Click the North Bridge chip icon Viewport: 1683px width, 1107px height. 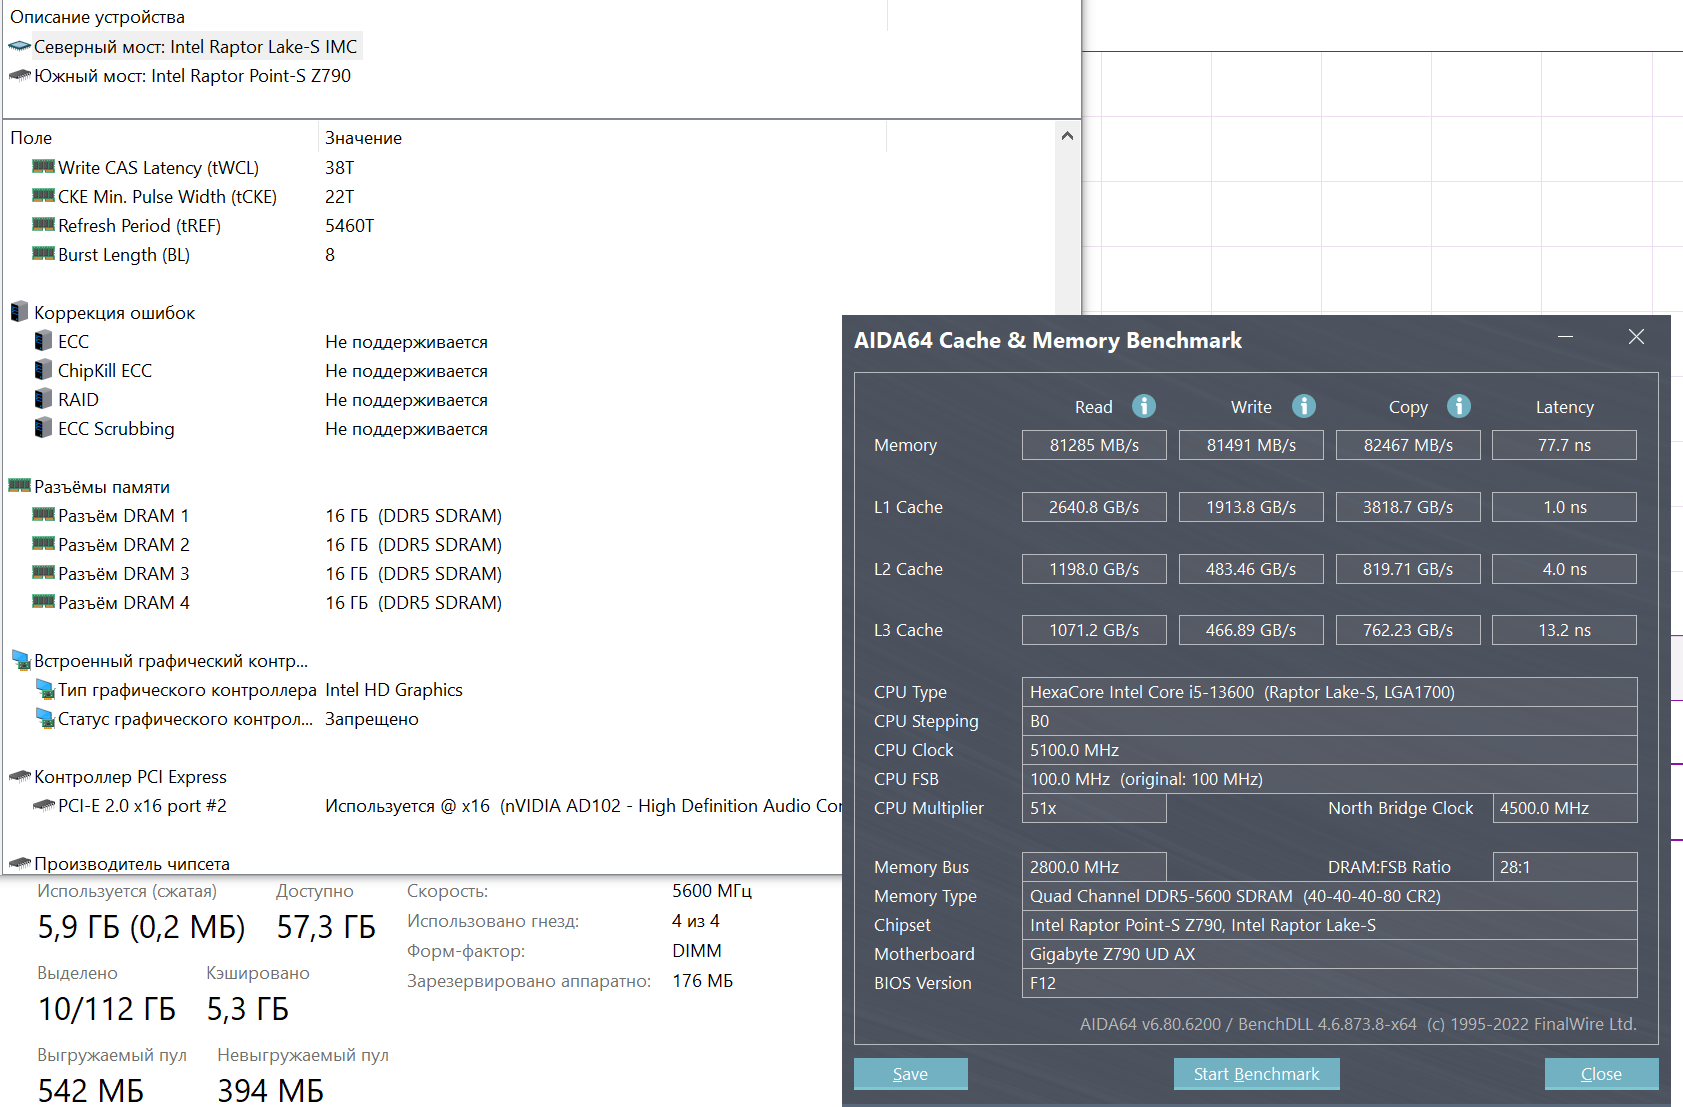(x=20, y=46)
